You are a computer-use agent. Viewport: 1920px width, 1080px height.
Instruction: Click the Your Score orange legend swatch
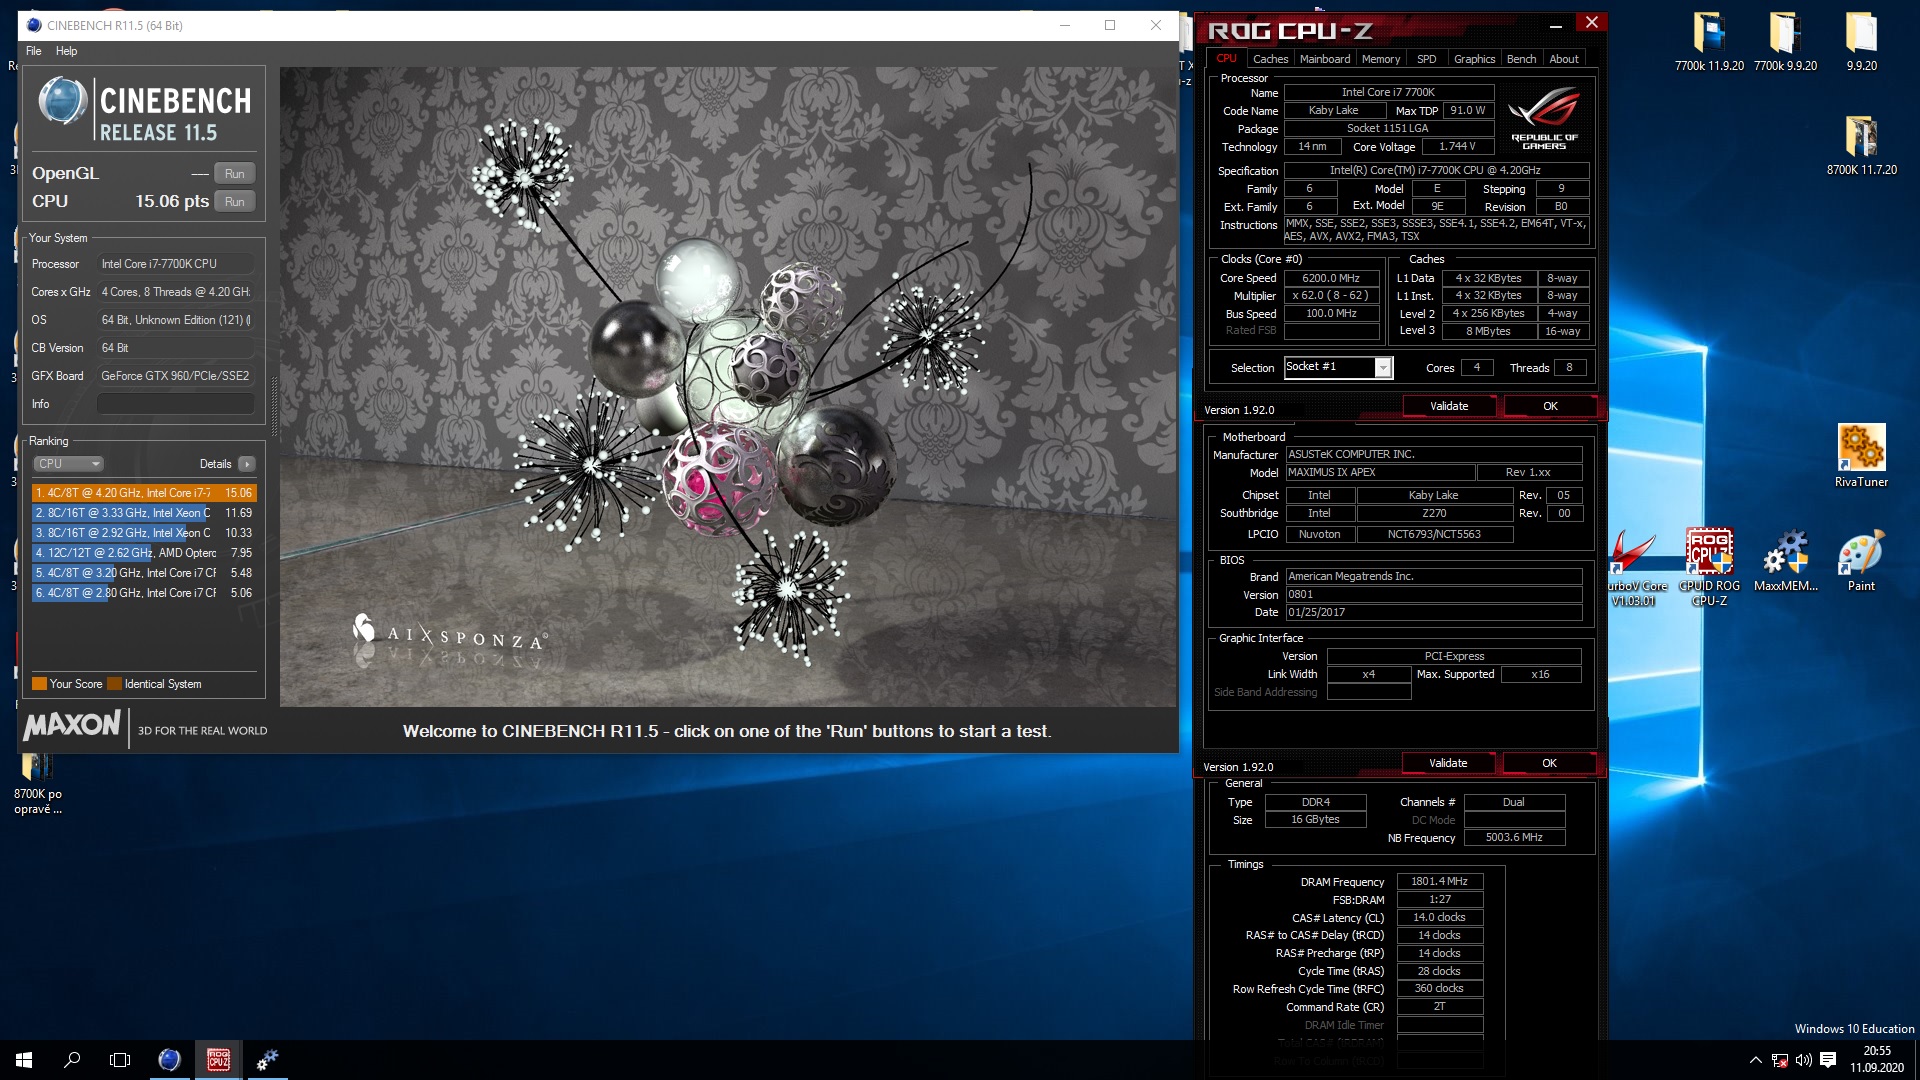point(39,684)
